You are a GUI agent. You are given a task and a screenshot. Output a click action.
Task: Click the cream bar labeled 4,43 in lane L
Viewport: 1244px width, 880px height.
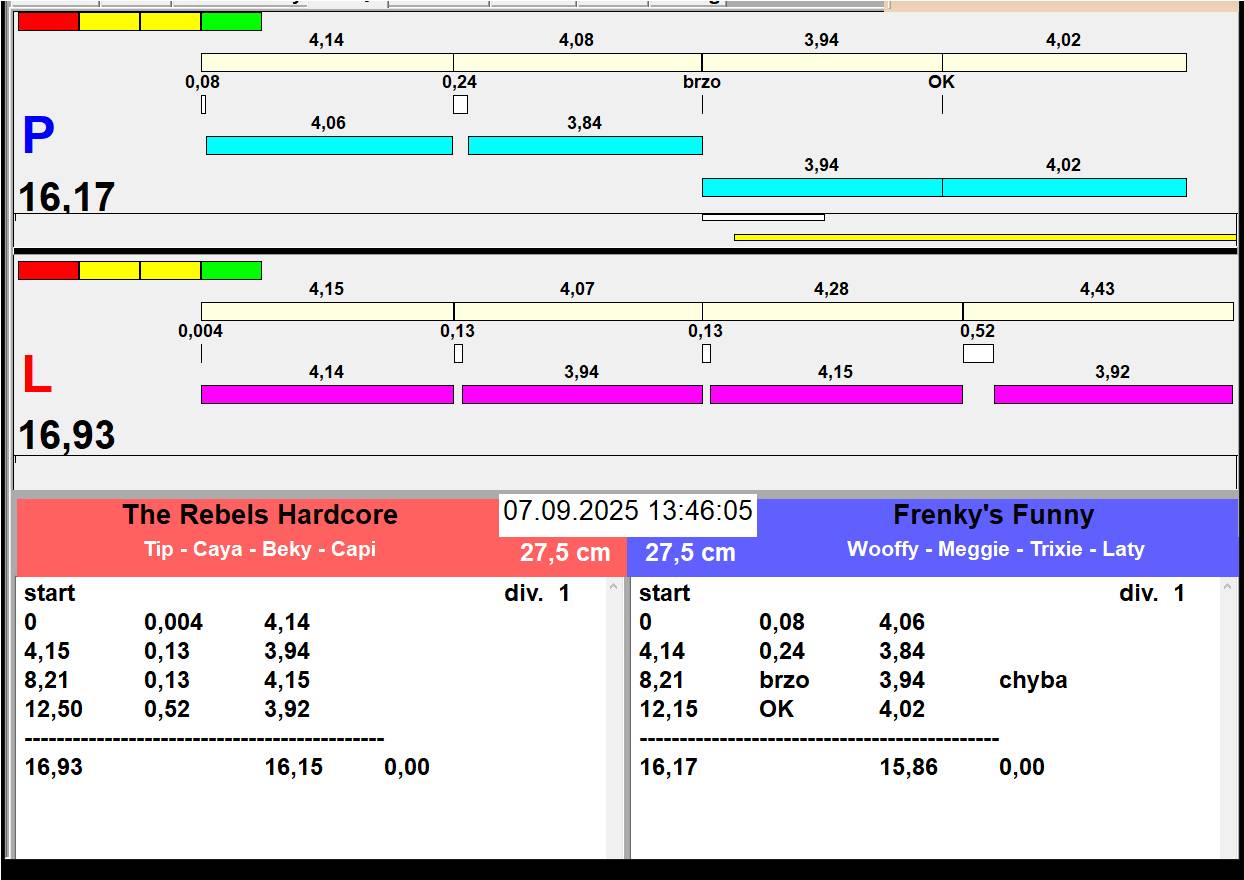tap(1097, 311)
